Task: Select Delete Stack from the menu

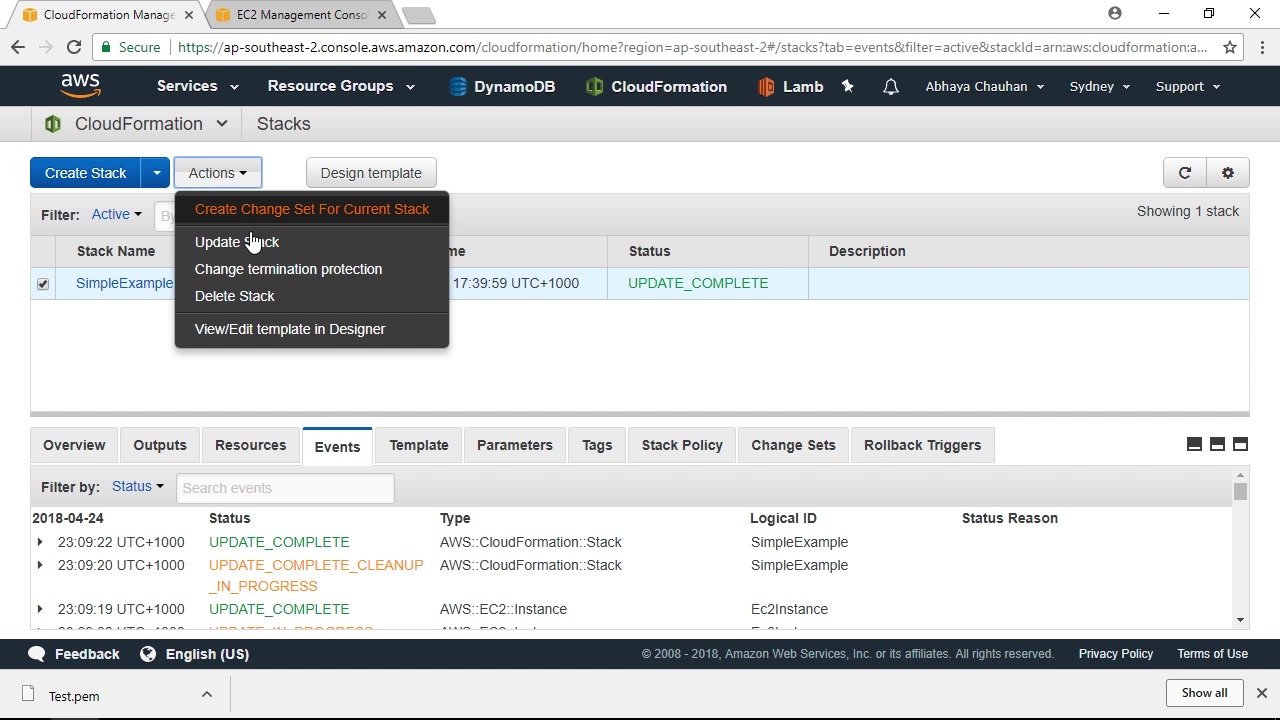Action: coord(312,296)
